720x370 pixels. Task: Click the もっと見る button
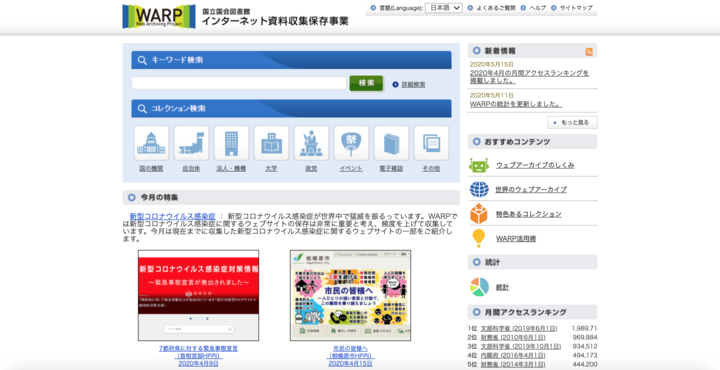572,123
